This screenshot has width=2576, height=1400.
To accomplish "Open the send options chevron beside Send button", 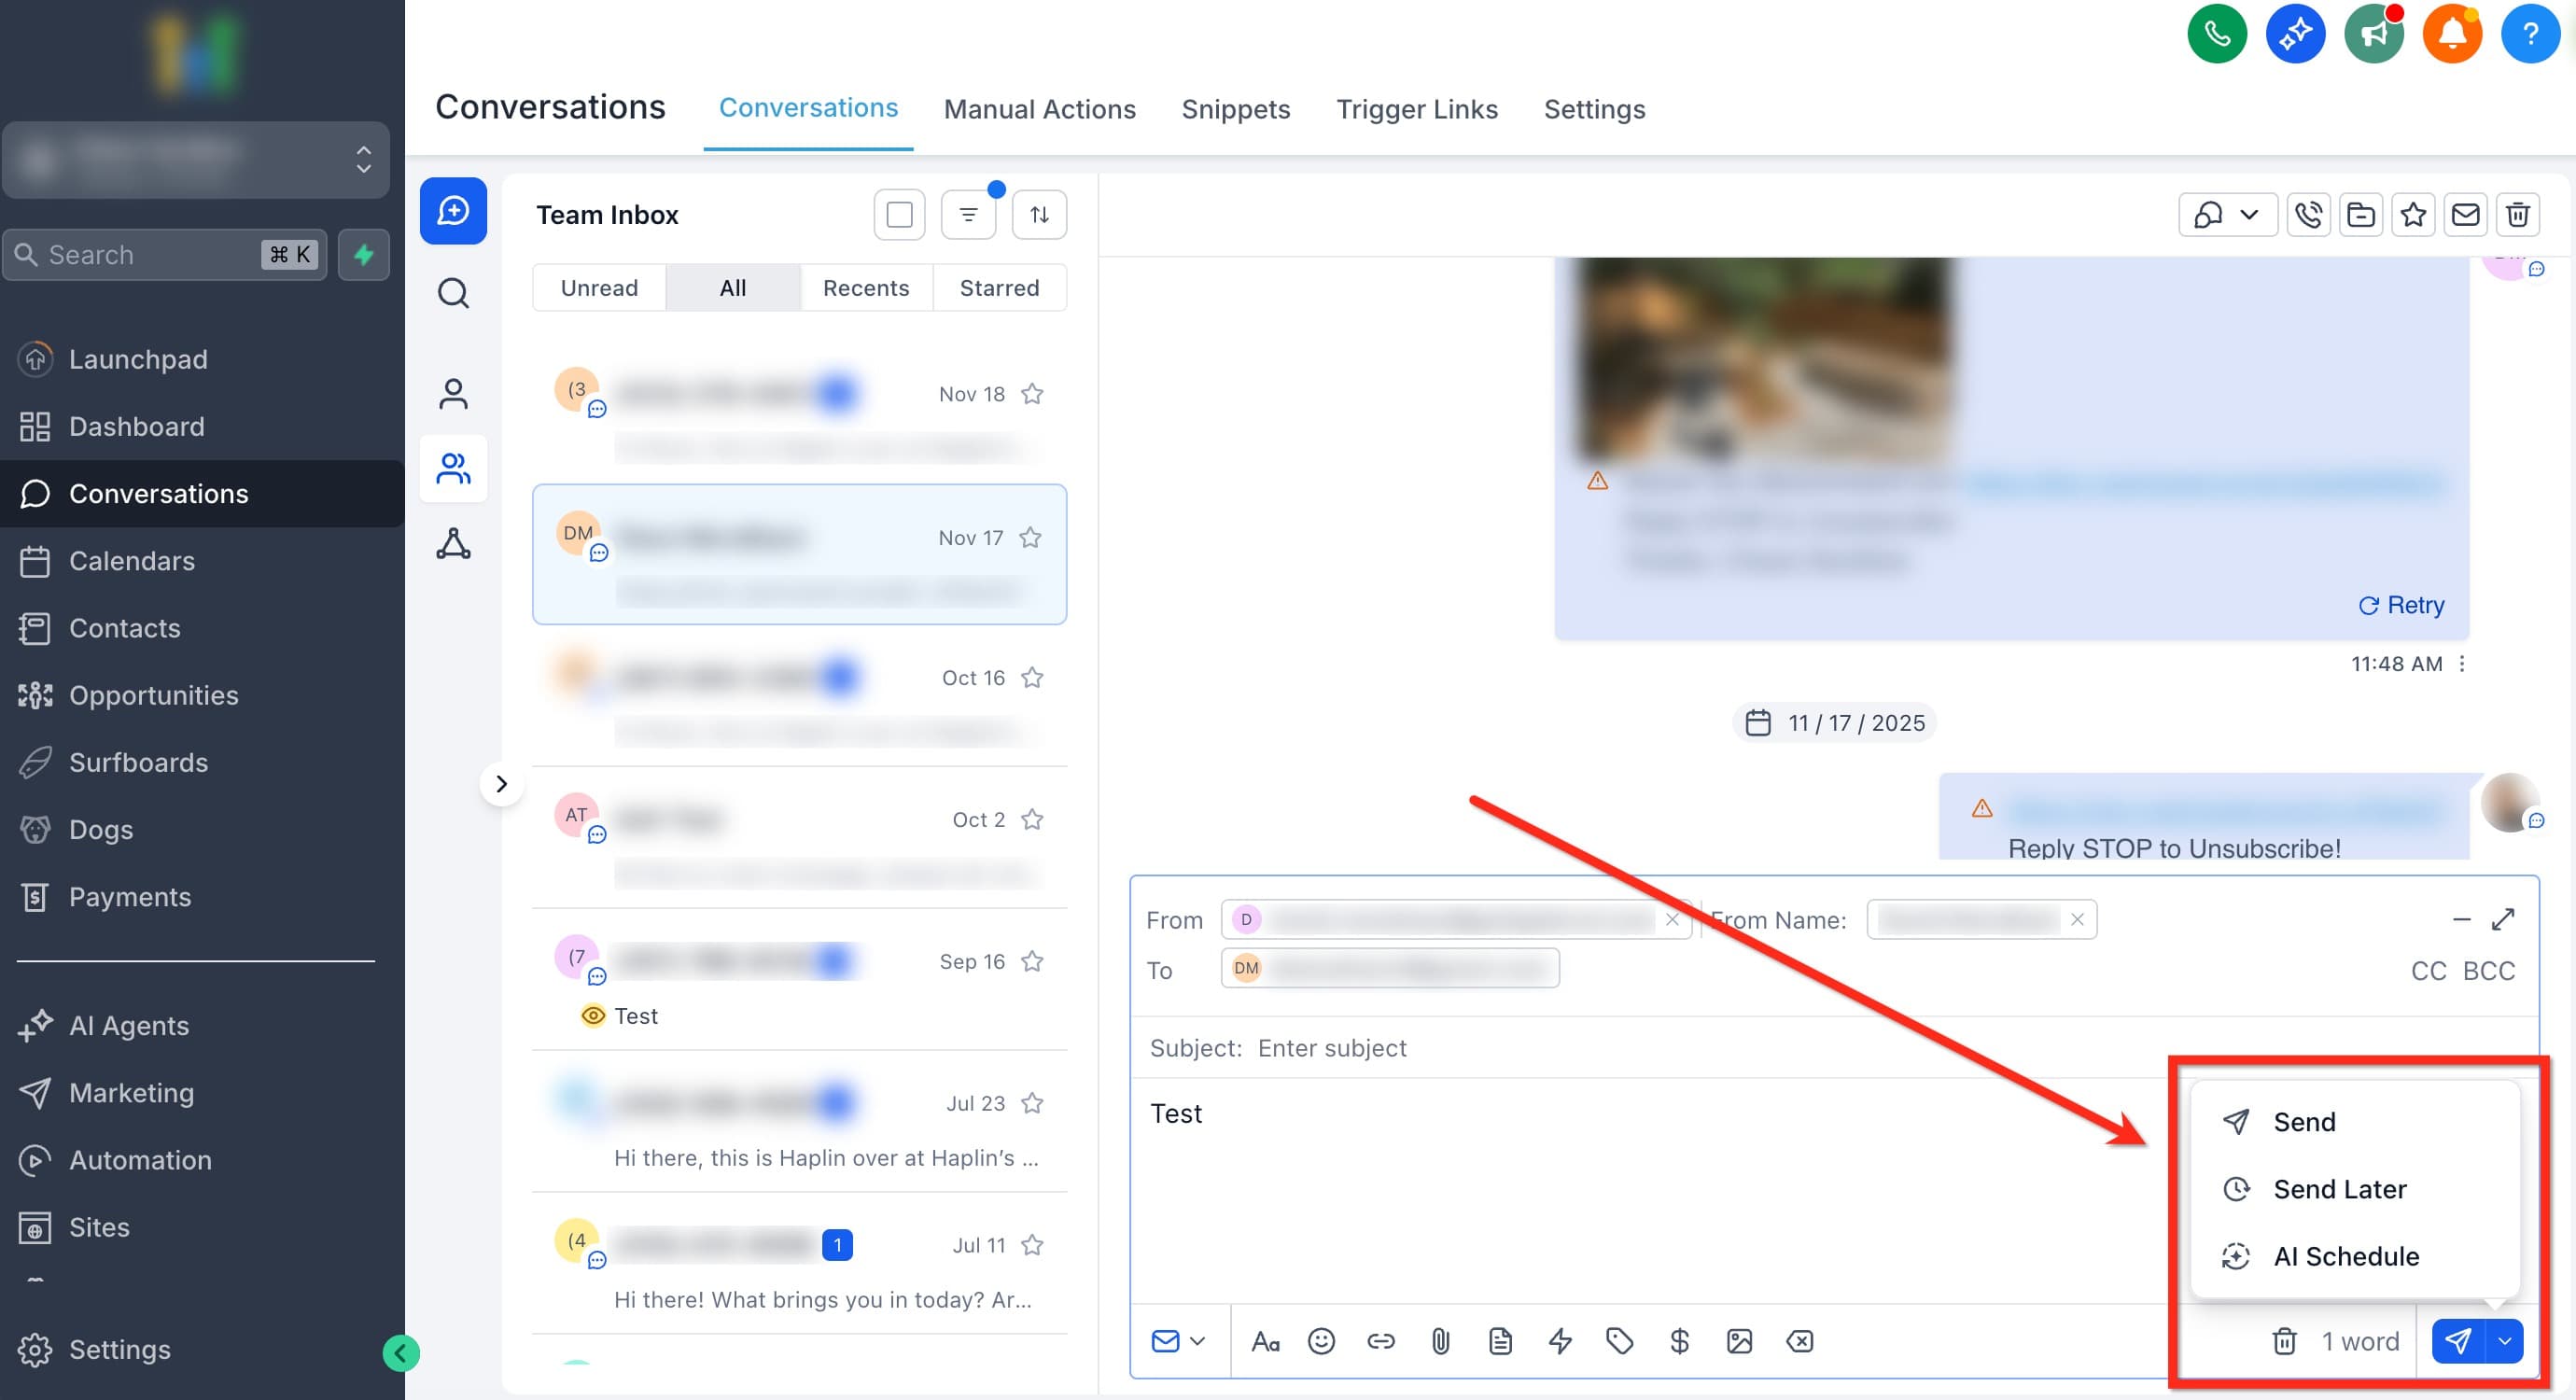I will [x=2505, y=1341].
